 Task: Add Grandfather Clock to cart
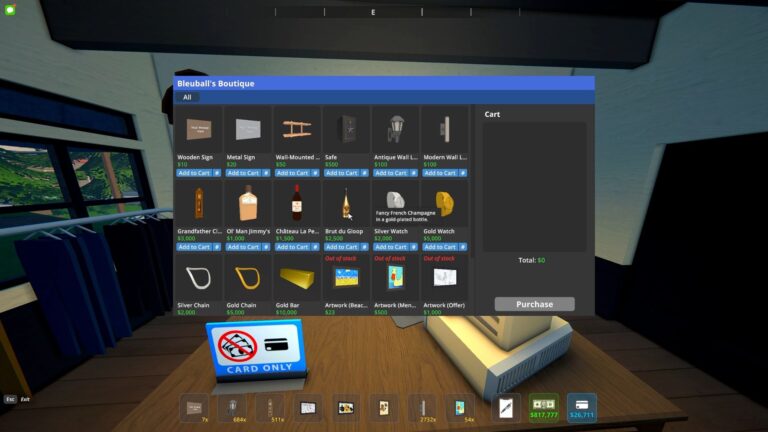pos(194,247)
